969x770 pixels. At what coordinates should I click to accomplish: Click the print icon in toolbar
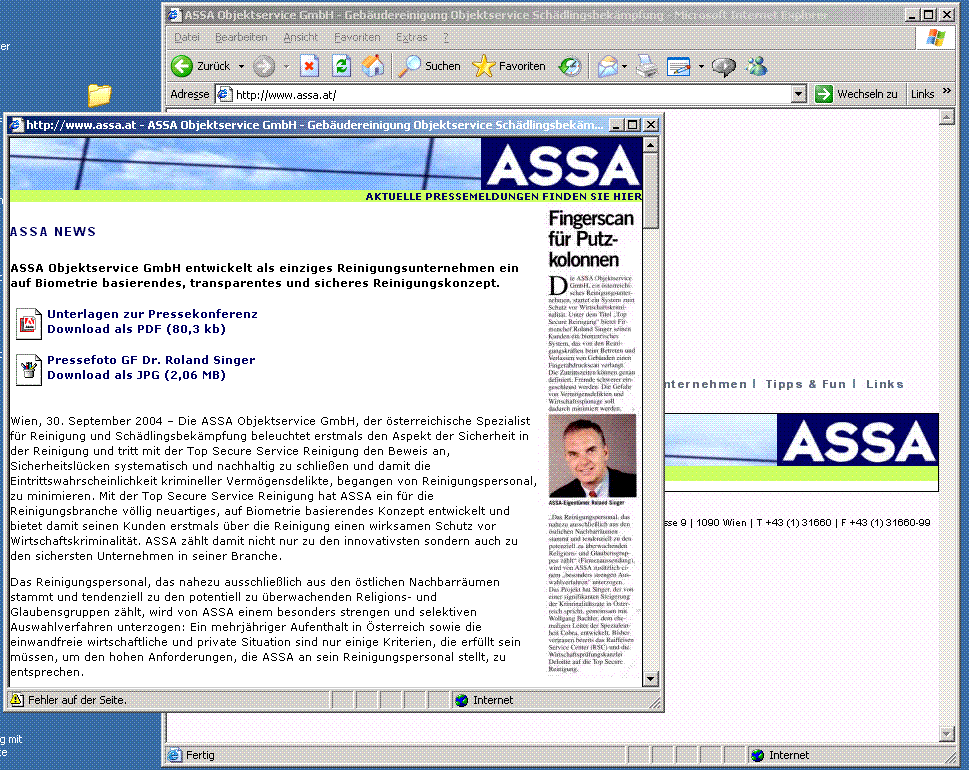click(x=647, y=66)
